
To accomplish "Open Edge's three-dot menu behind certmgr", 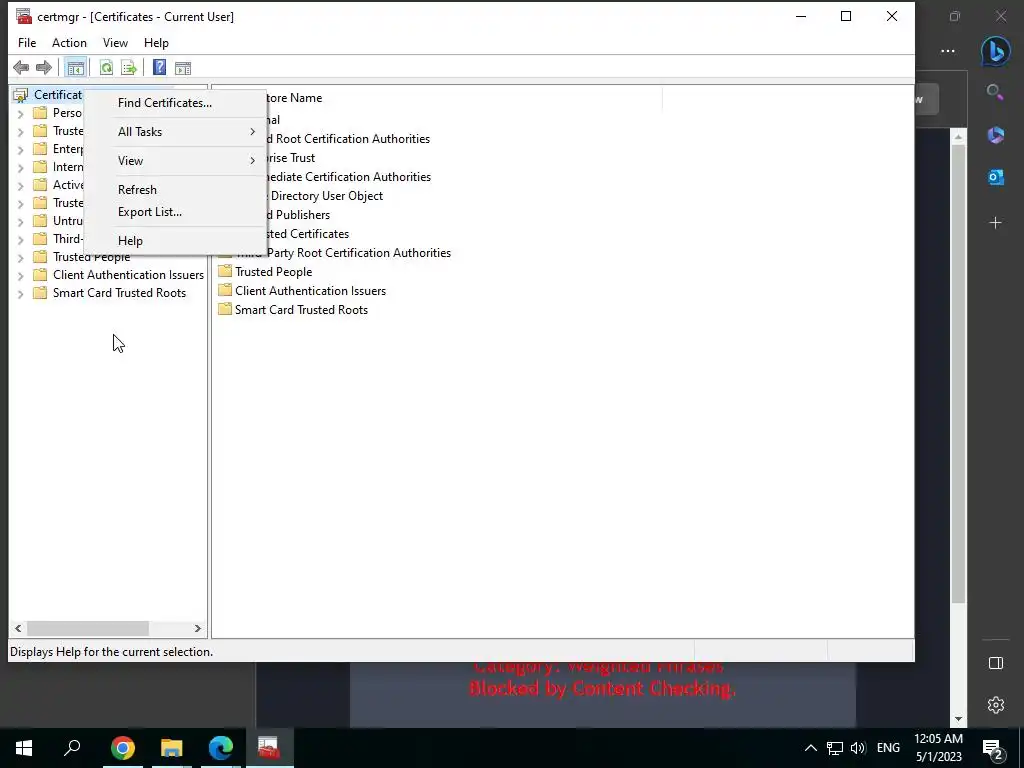I will 948,51.
